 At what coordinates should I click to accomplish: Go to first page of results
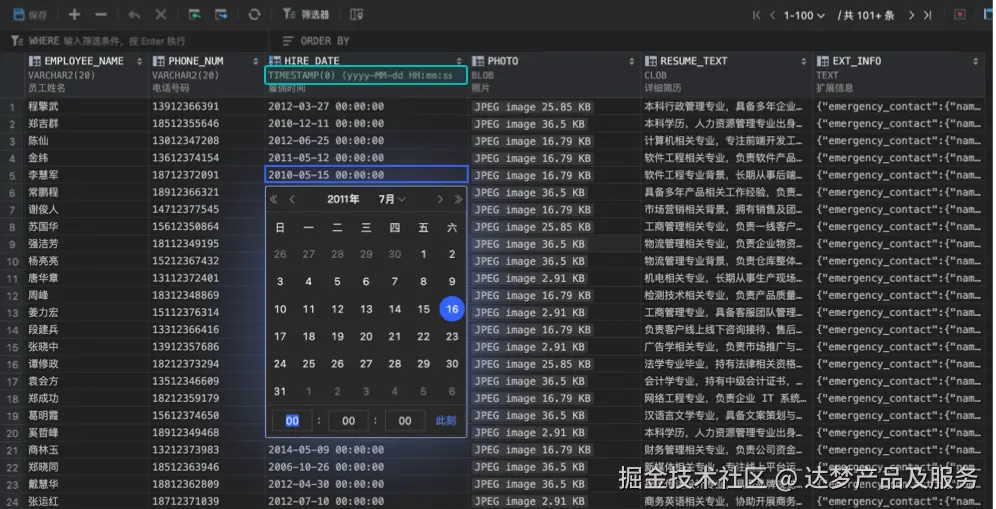756,15
